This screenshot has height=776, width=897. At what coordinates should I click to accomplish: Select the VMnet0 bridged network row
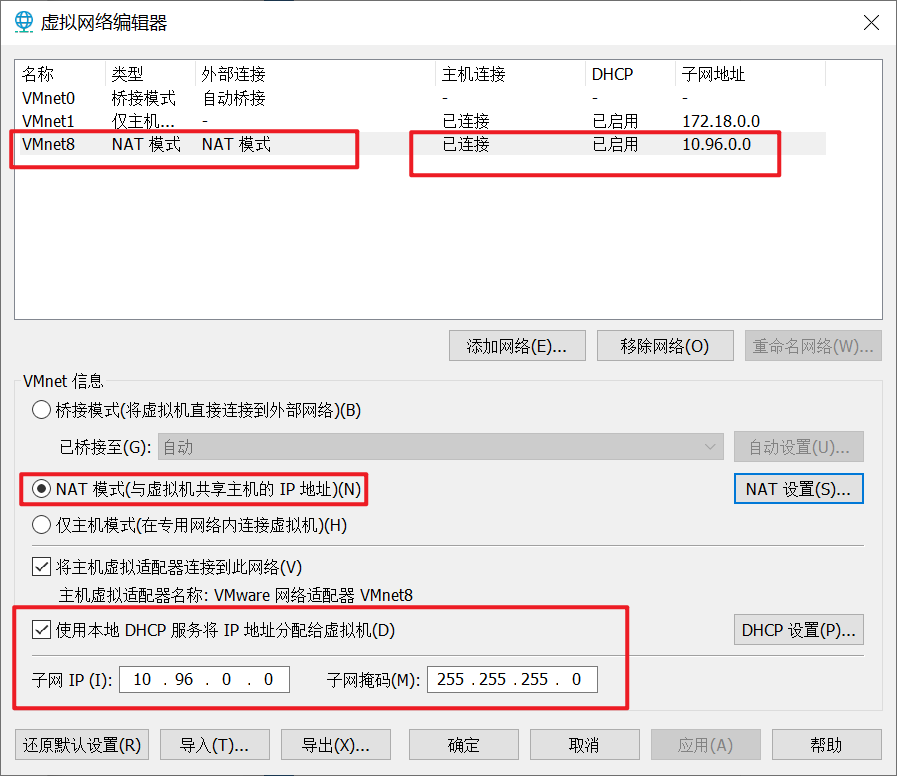coord(48,98)
